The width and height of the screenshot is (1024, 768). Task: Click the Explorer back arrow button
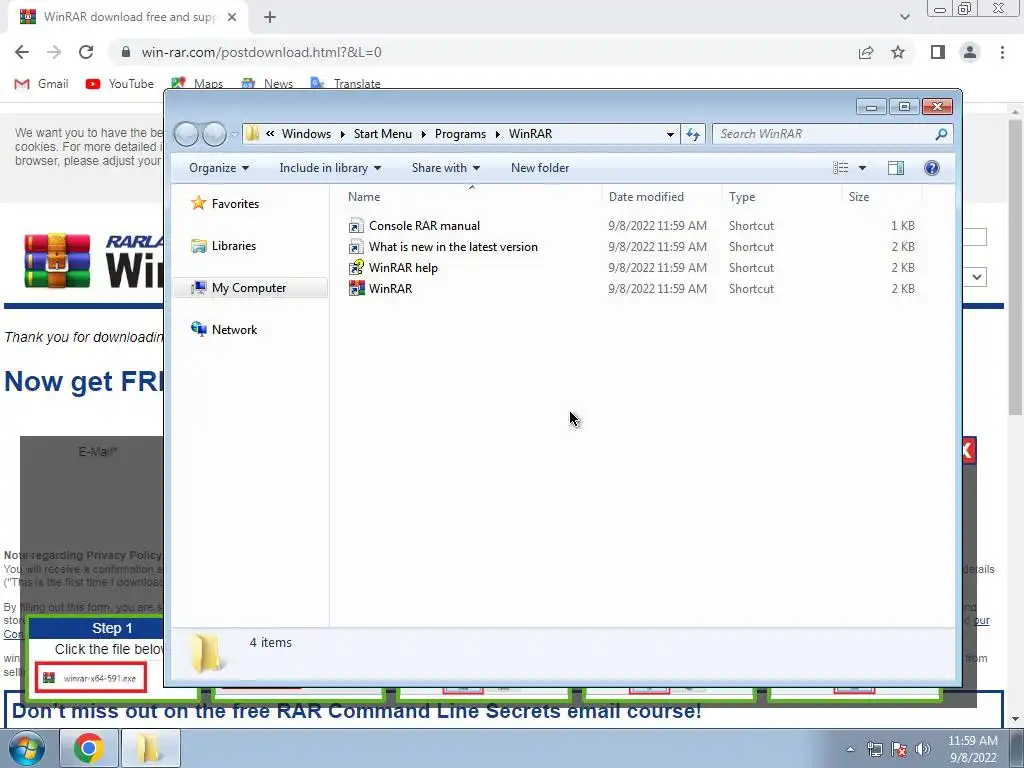pos(187,134)
